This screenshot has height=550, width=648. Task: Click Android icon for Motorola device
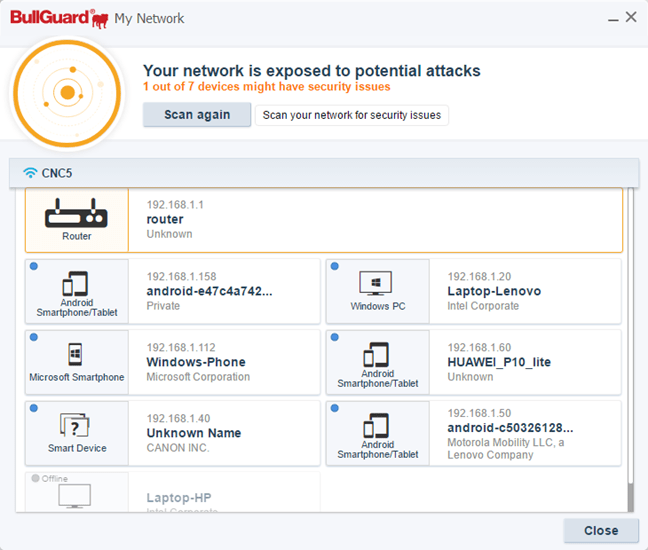click(x=377, y=426)
